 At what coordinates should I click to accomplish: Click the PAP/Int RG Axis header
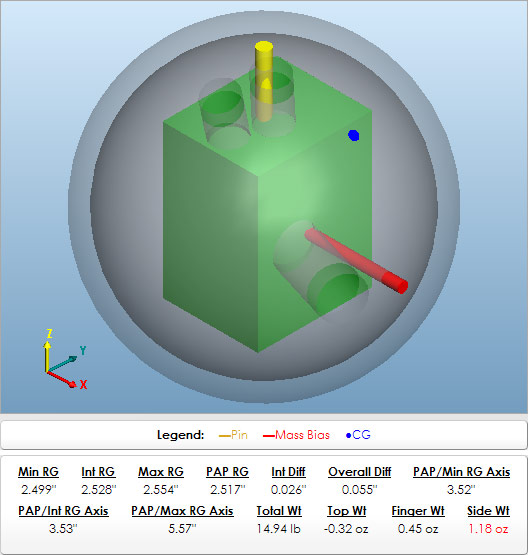click(63, 511)
